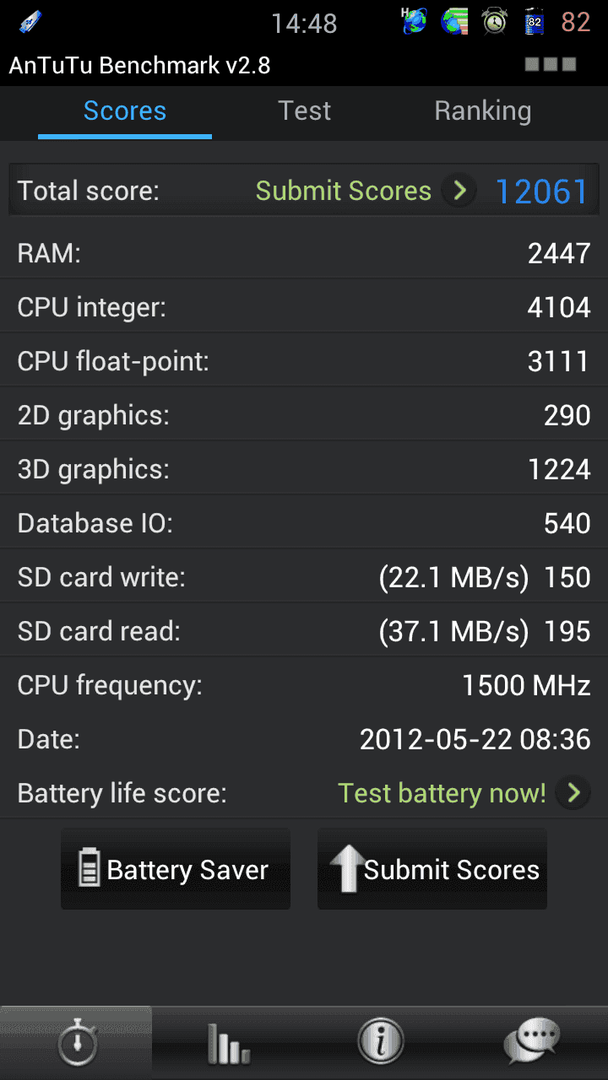Open the chat bubbles feedback icon
The image size is (608, 1080).
pos(532,1043)
